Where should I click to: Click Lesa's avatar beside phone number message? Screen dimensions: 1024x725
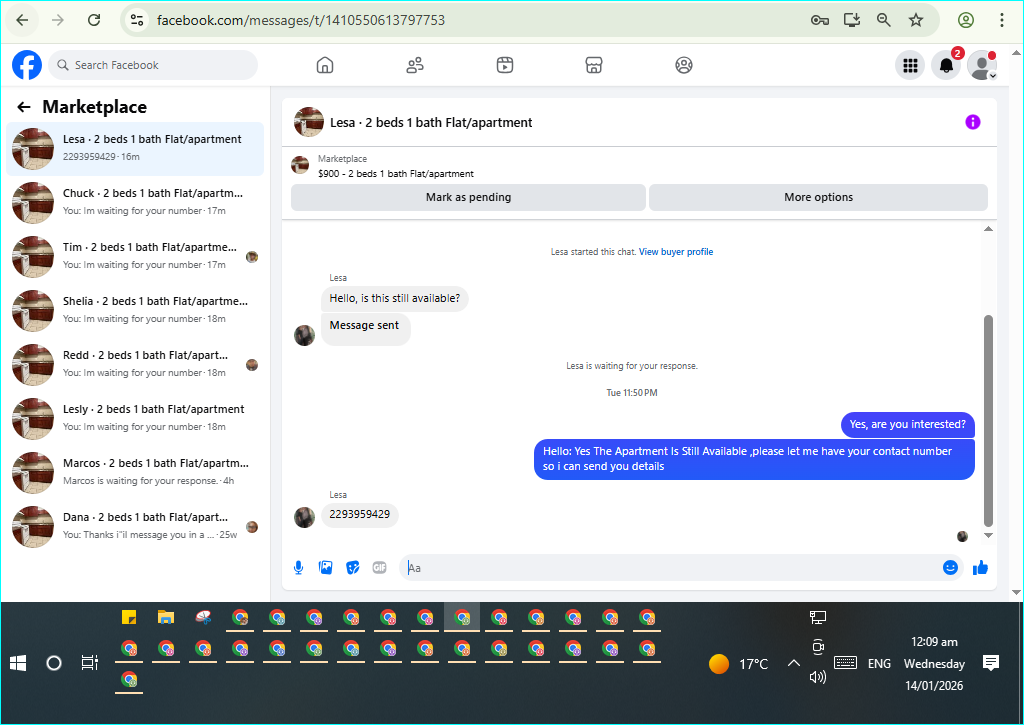click(304, 517)
